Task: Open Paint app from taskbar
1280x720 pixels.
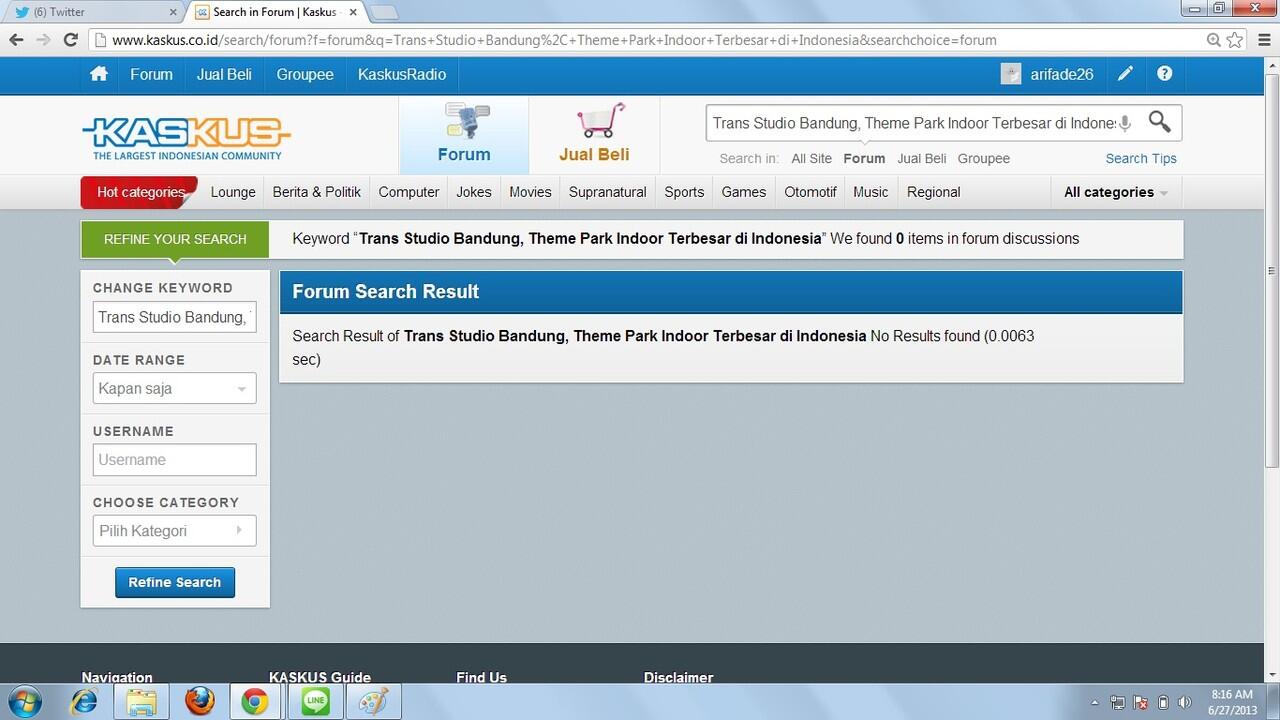Action: [373, 702]
